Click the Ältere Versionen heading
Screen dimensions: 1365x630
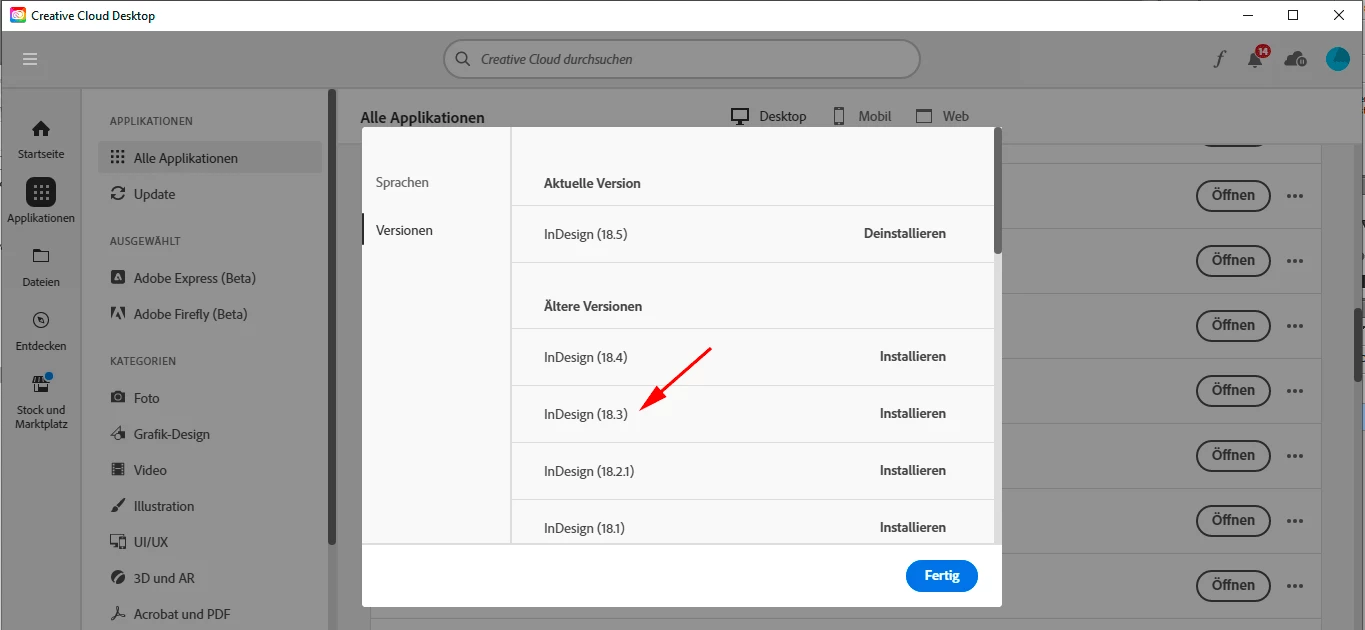[x=593, y=306]
